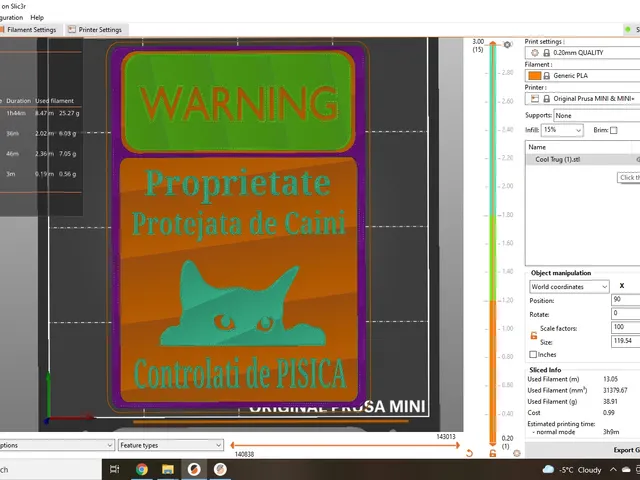Click the filament preset lock icon
The image size is (640, 480).
coord(546,76)
